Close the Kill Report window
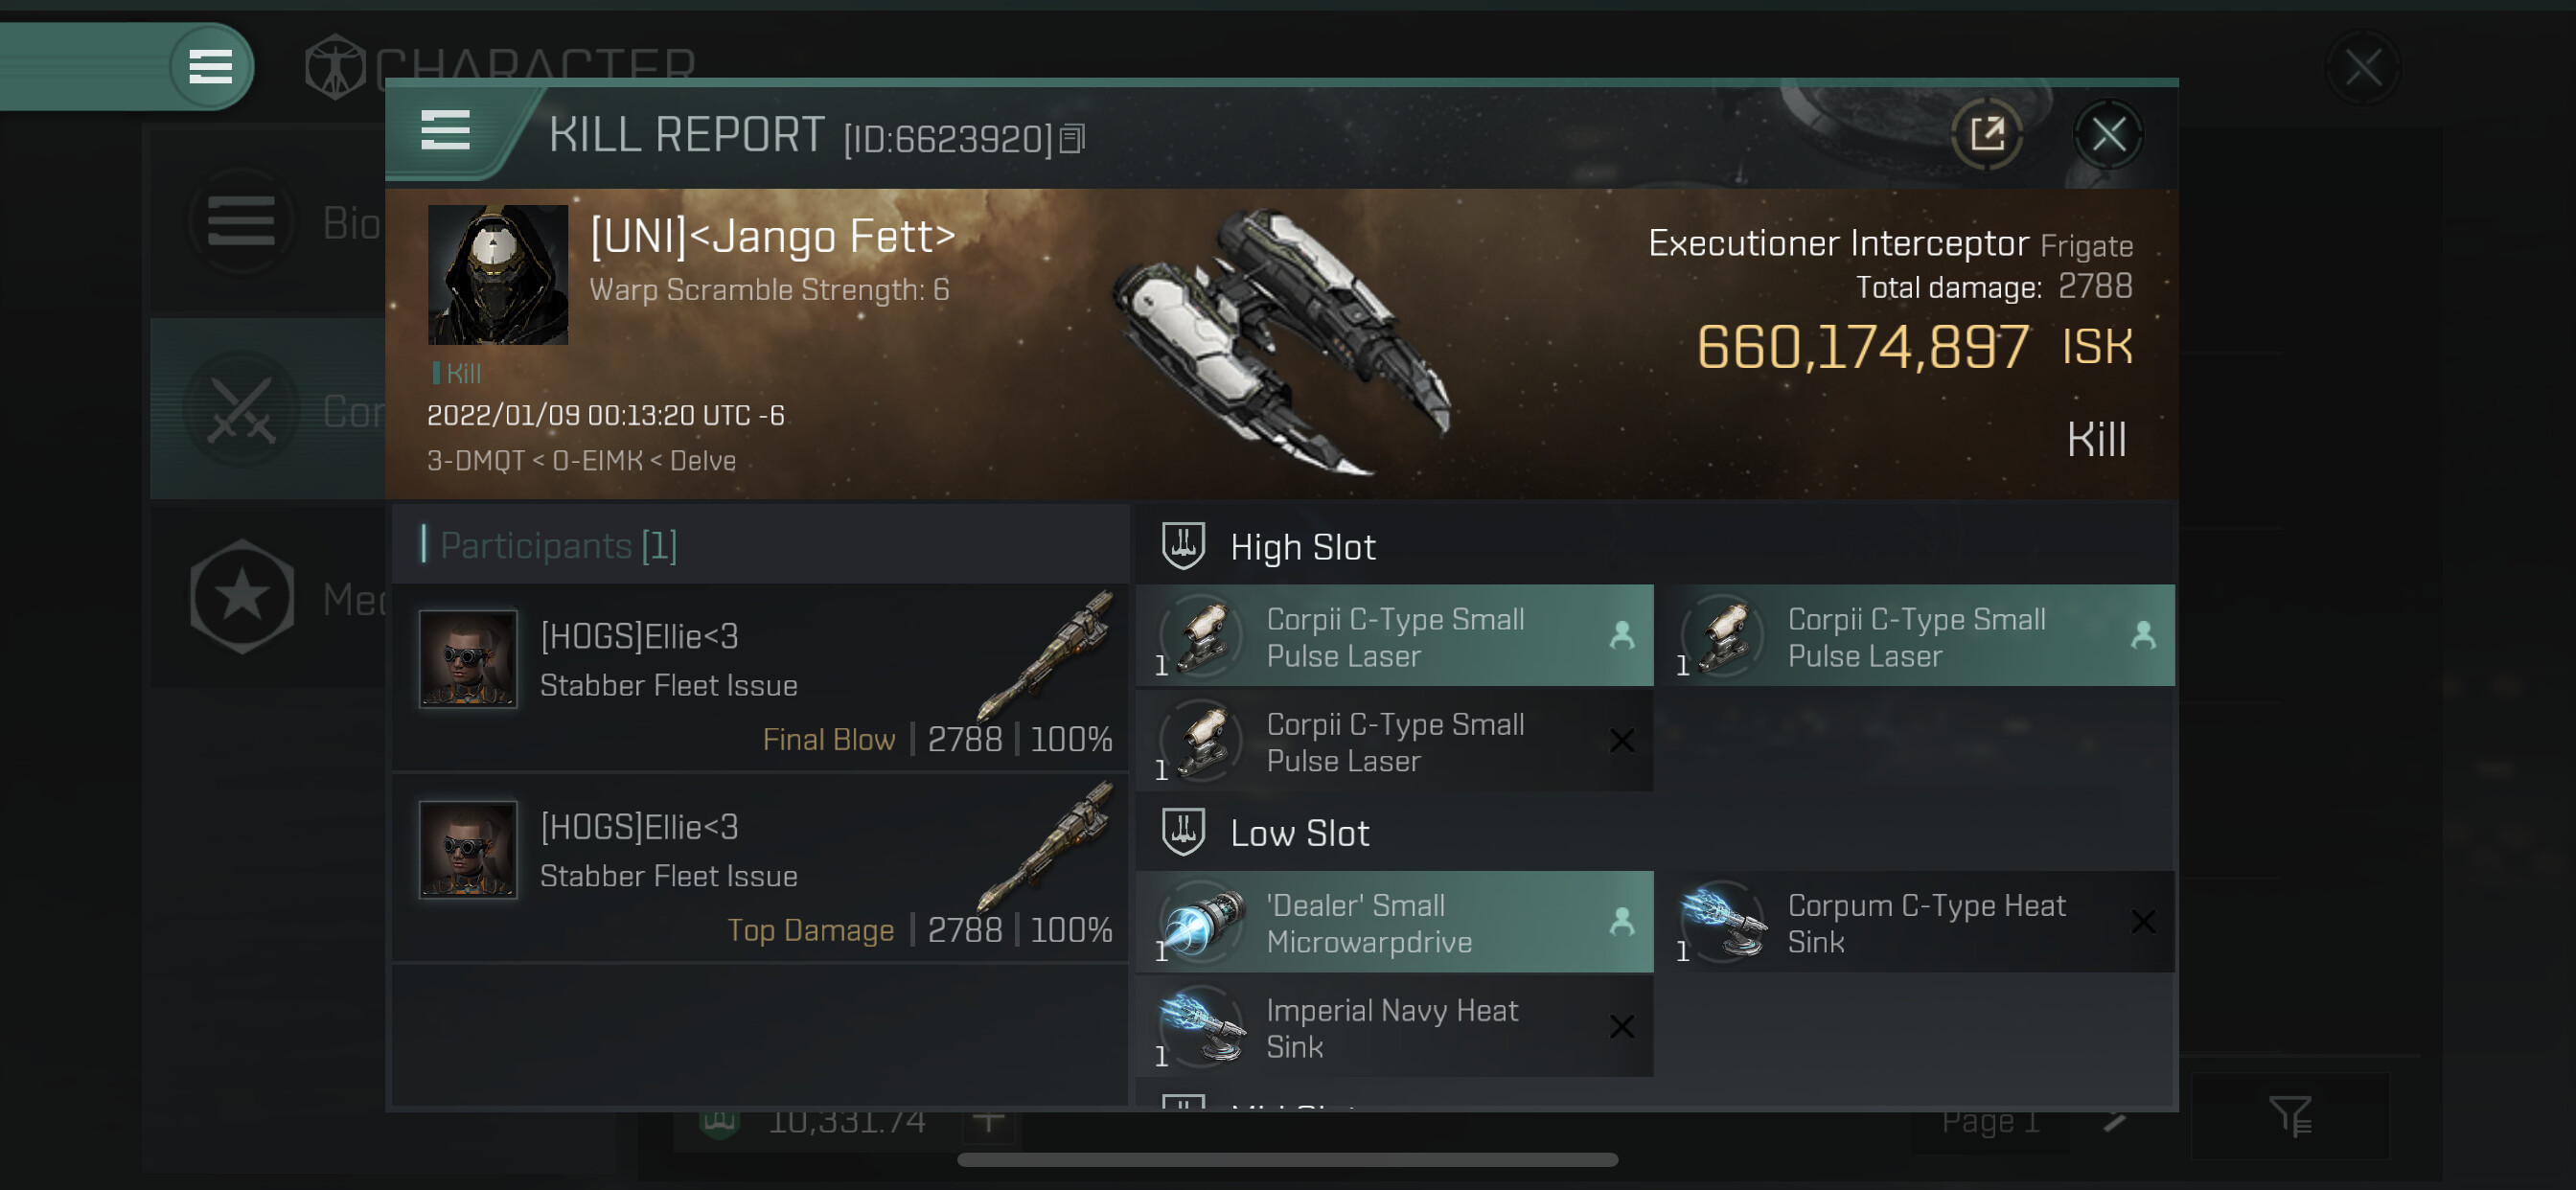The image size is (2576, 1190). point(2108,134)
